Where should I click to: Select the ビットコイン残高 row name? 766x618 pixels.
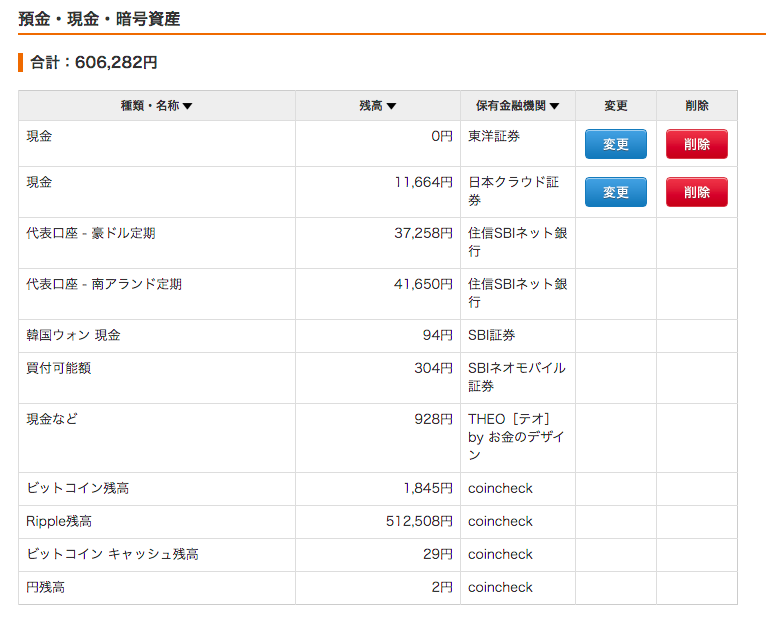coord(78,488)
